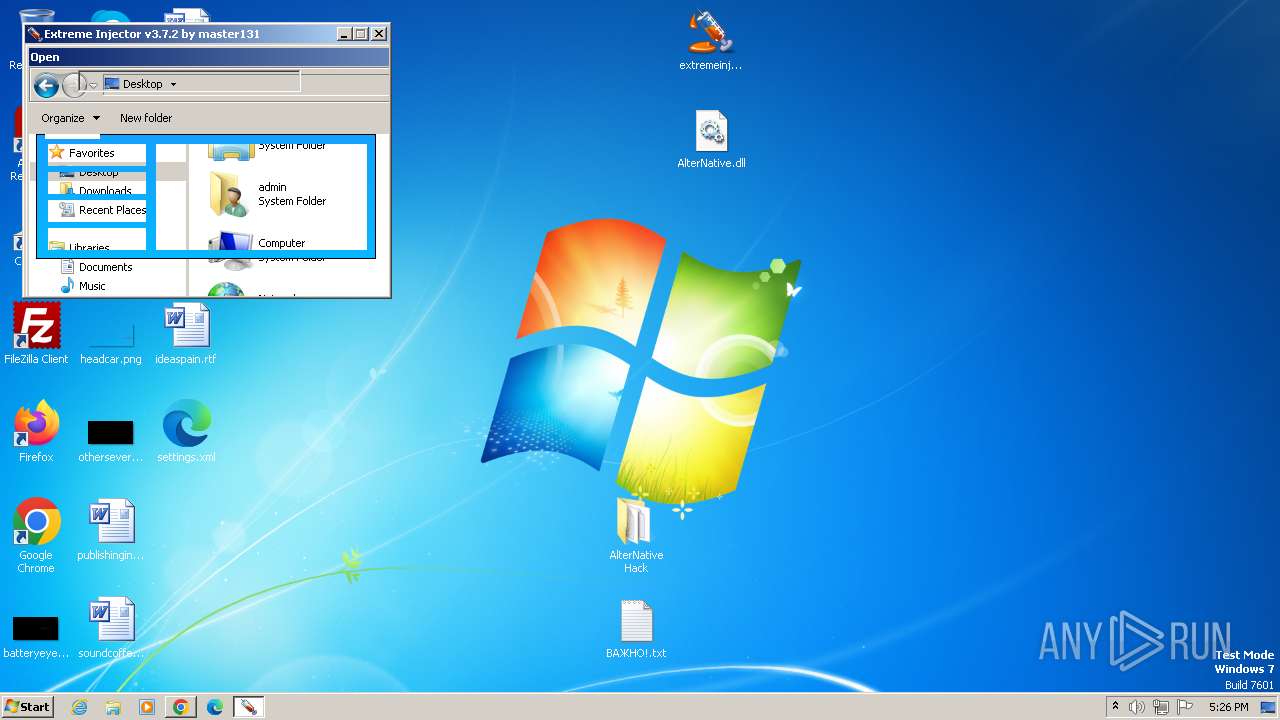Maximize the Extreme Injector window

pyautogui.click(x=361, y=34)
